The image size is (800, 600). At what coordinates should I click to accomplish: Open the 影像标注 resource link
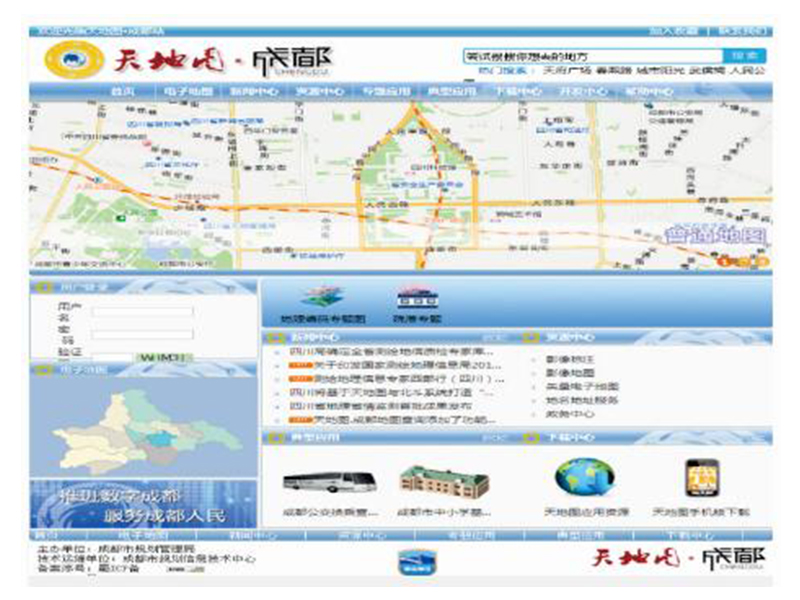point(569,360)
